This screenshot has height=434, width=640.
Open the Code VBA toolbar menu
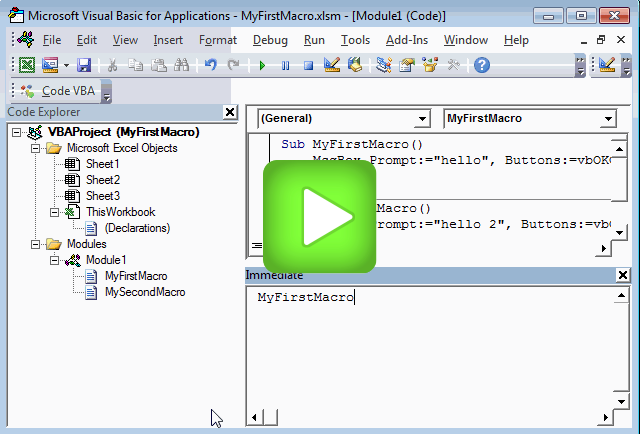click(68, 91)
